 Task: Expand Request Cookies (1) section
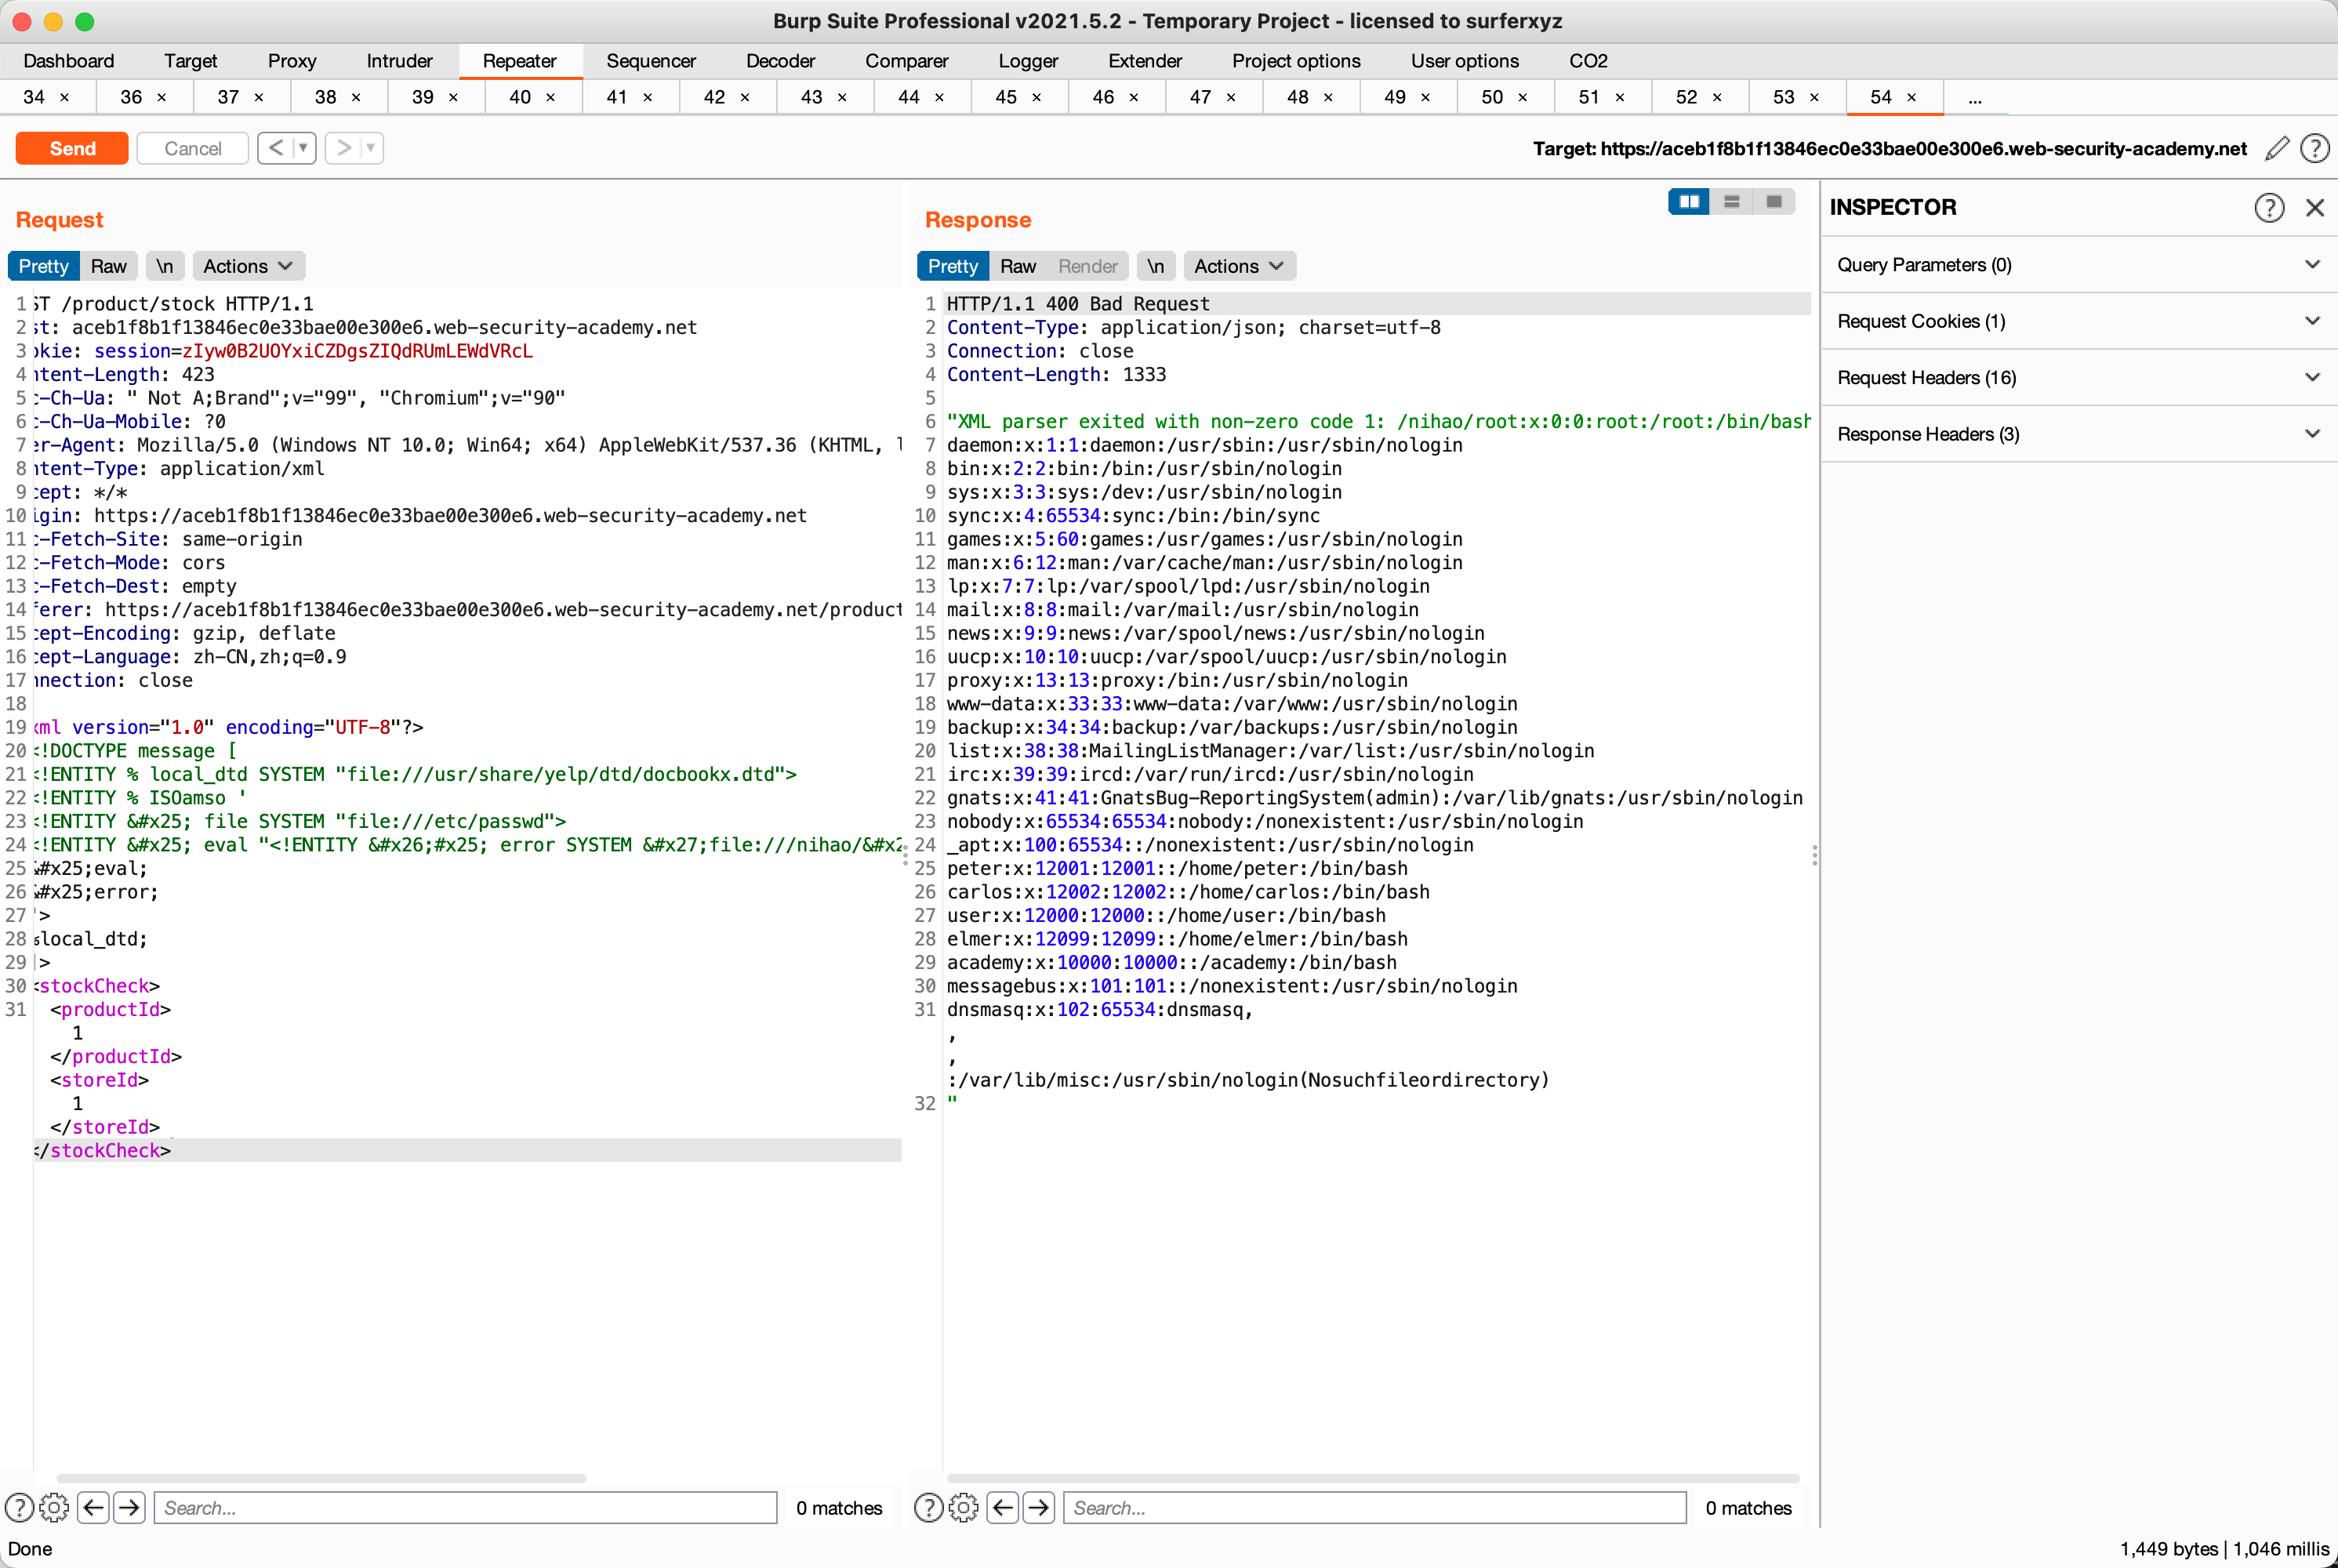coord(2079,321)
